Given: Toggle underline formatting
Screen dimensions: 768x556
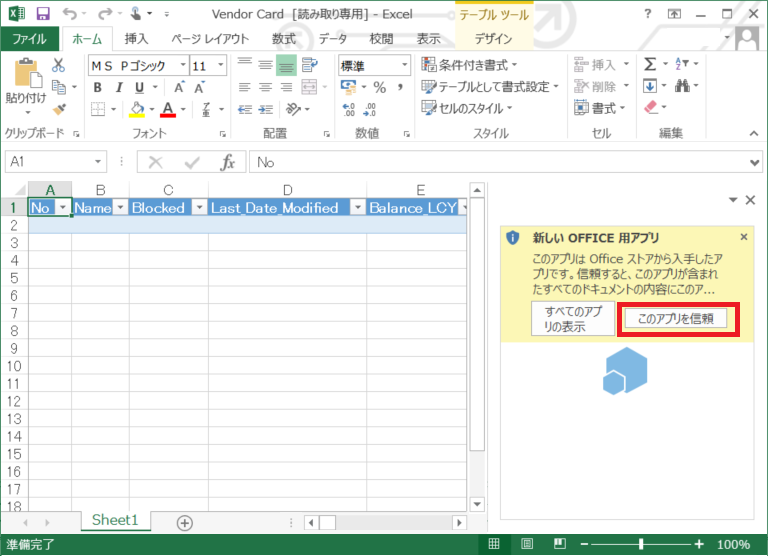Looking at the screenshot, I should (140, 87).
